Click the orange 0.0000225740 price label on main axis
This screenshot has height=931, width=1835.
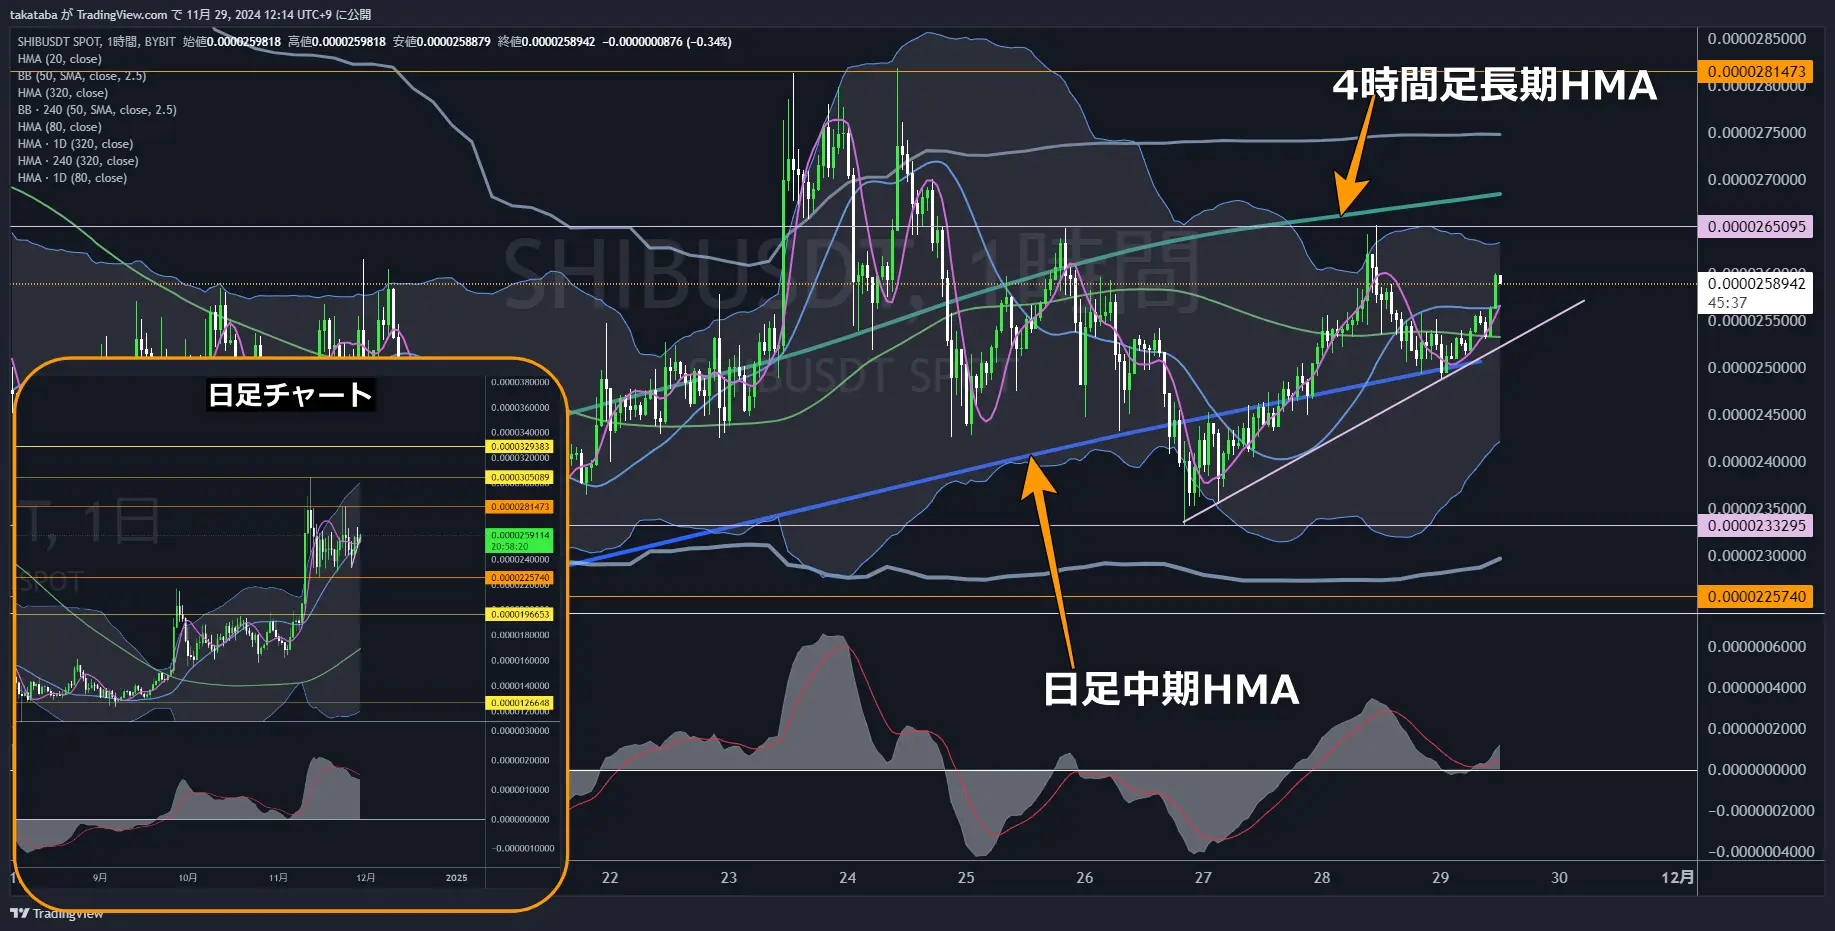pyautogui.click(x=1756, y=597)
